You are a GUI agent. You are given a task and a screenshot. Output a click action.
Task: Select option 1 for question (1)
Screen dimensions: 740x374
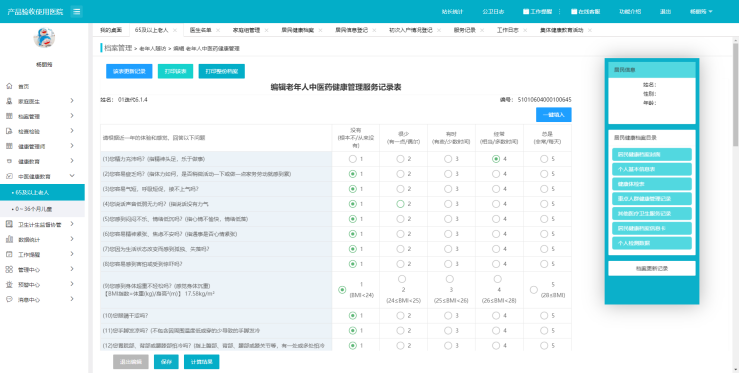coord(353,159)
